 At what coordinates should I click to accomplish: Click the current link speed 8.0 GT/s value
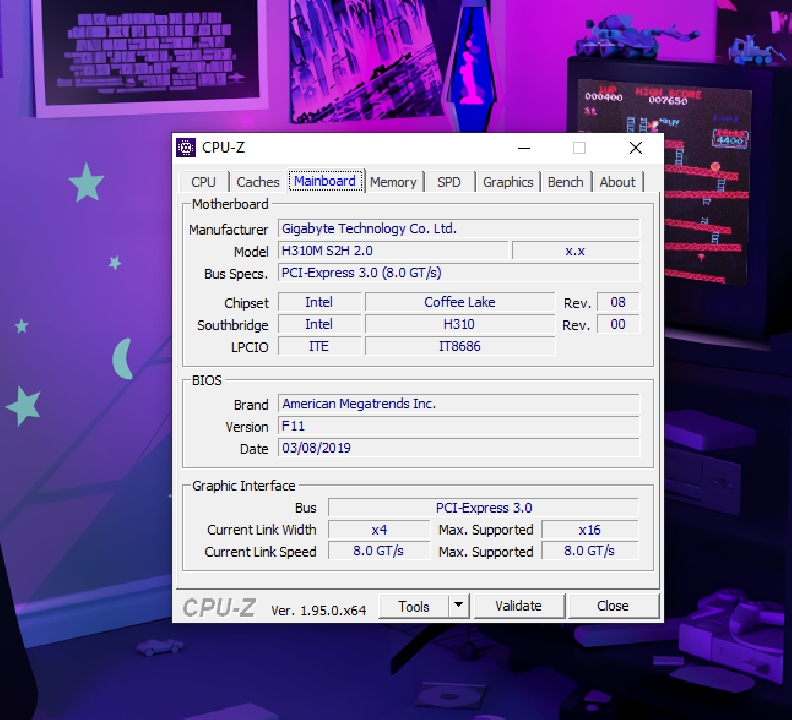[x=379, y=551]
